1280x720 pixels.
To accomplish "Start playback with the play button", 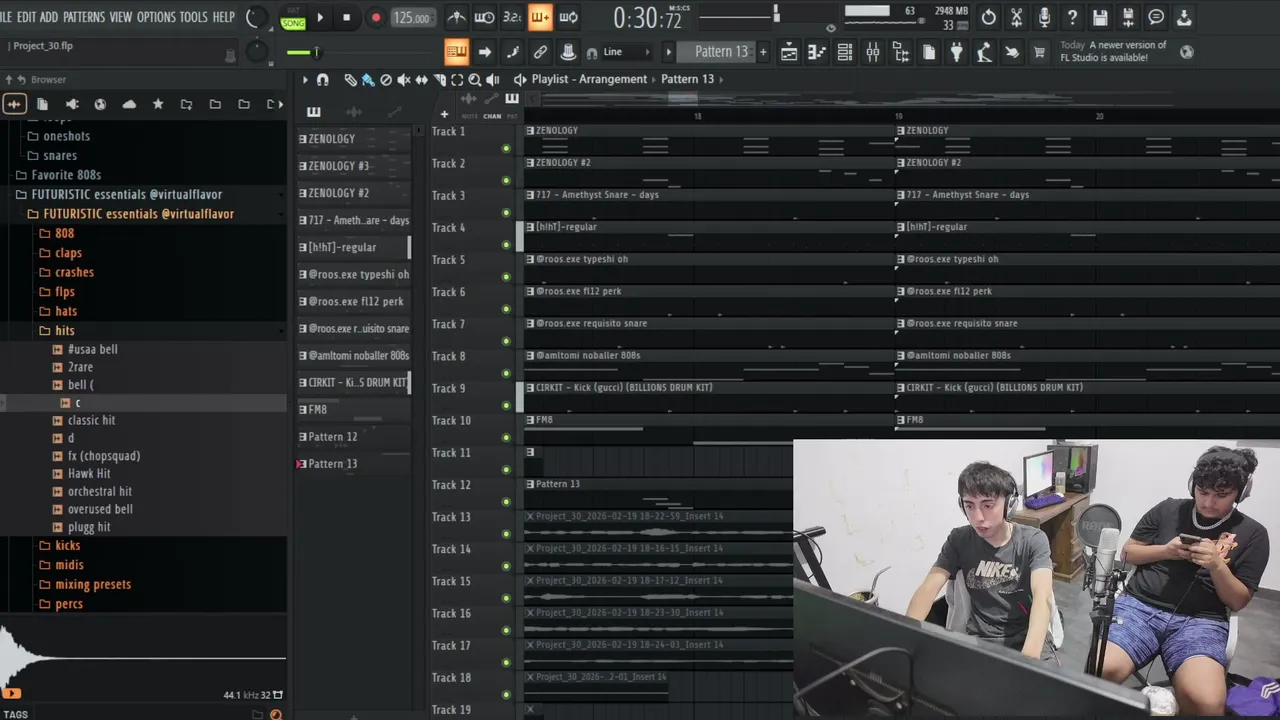I will 320,17.
